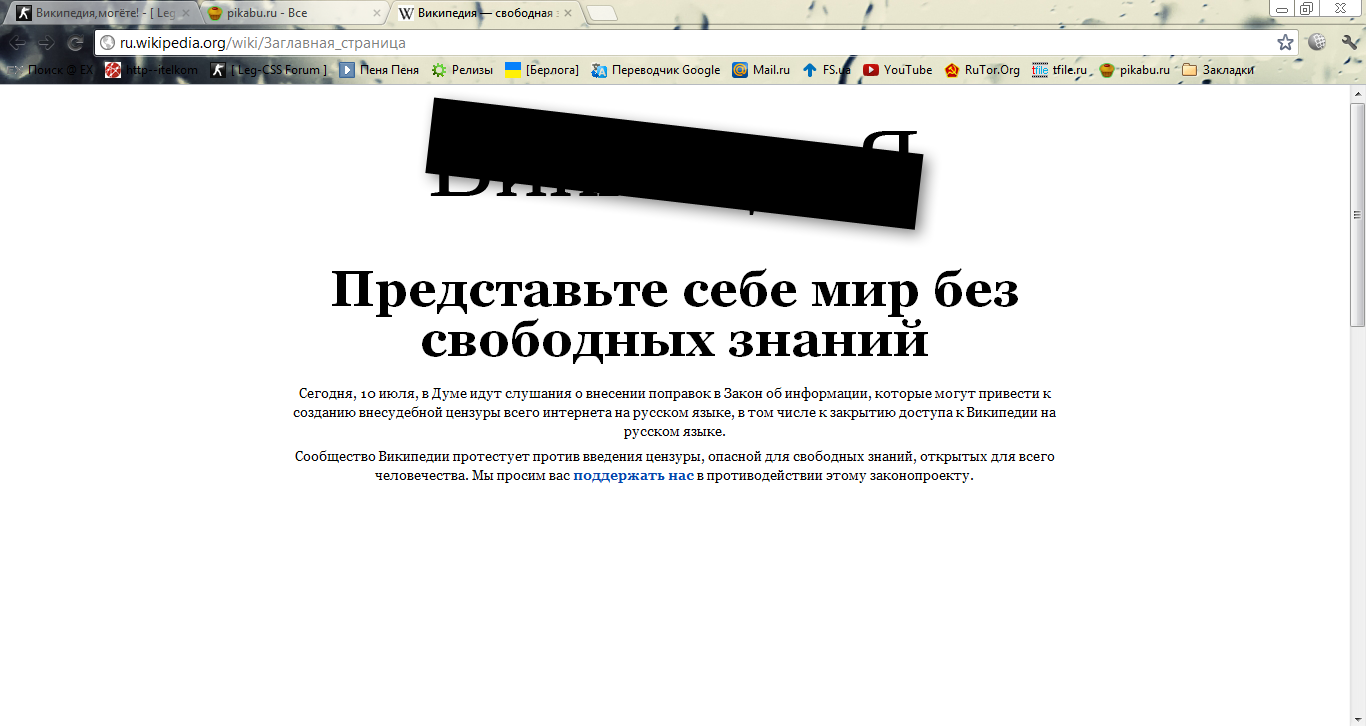Open the [Берлога] bookmark
This screenshot has width=1366, height=726.
(x=542, y=70)
